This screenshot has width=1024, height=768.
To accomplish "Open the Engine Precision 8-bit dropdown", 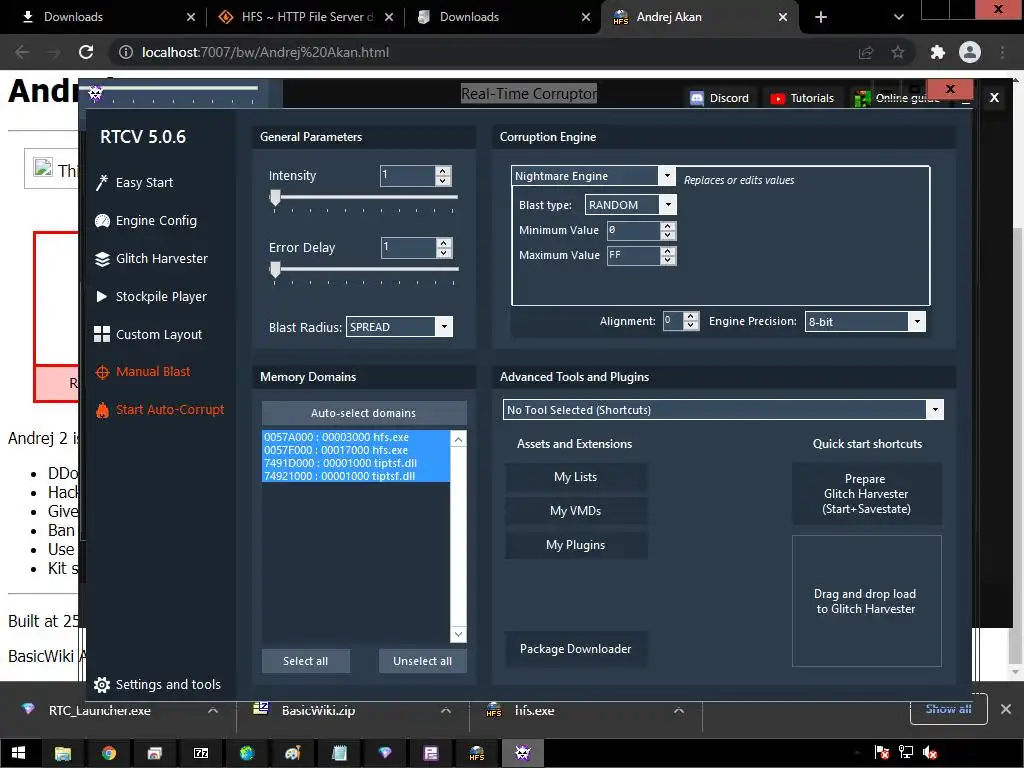I will point(917,321).
